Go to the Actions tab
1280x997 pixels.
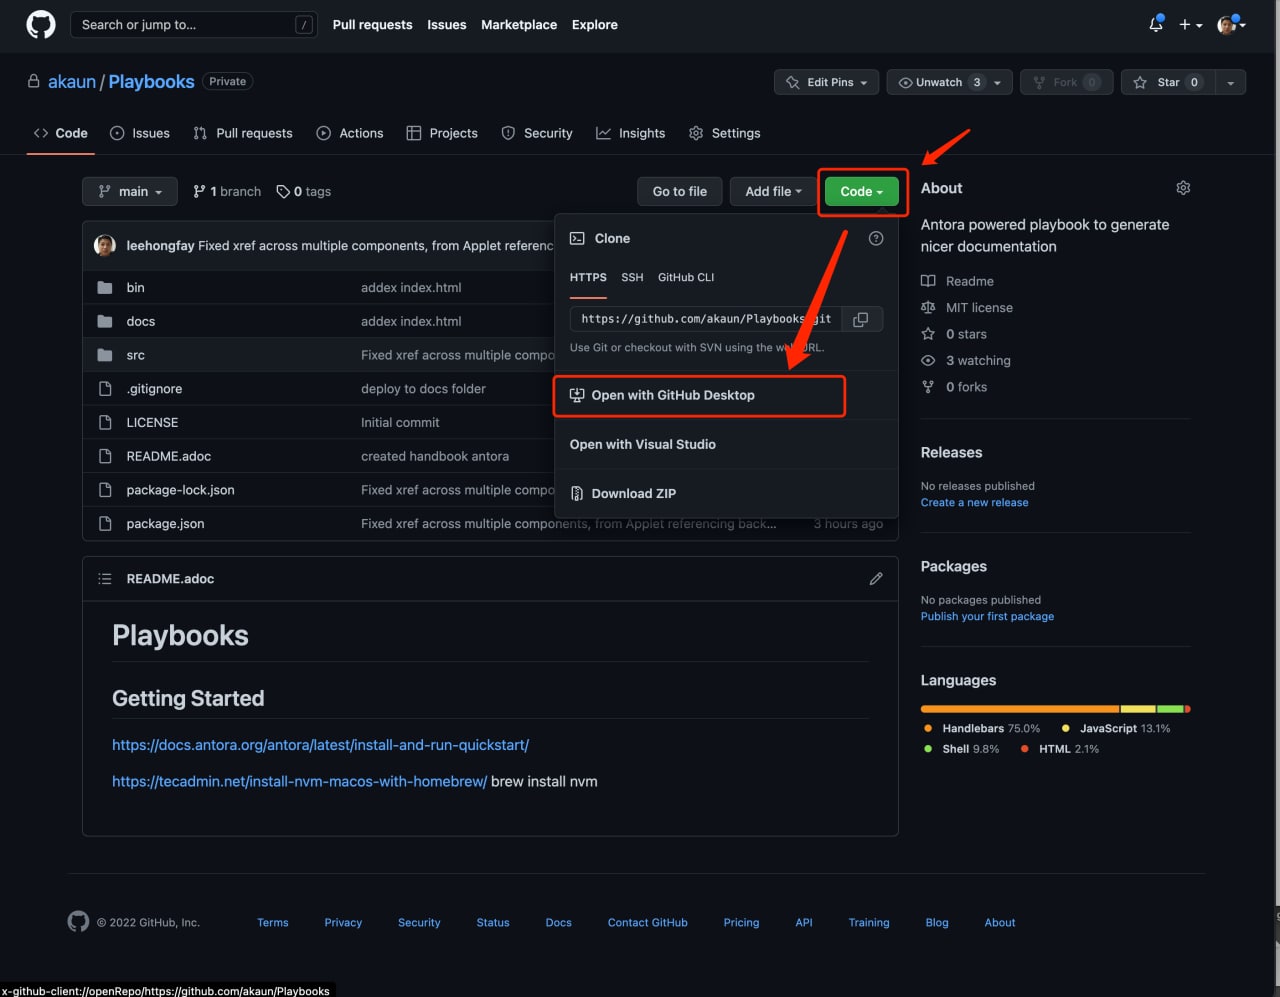350,133
